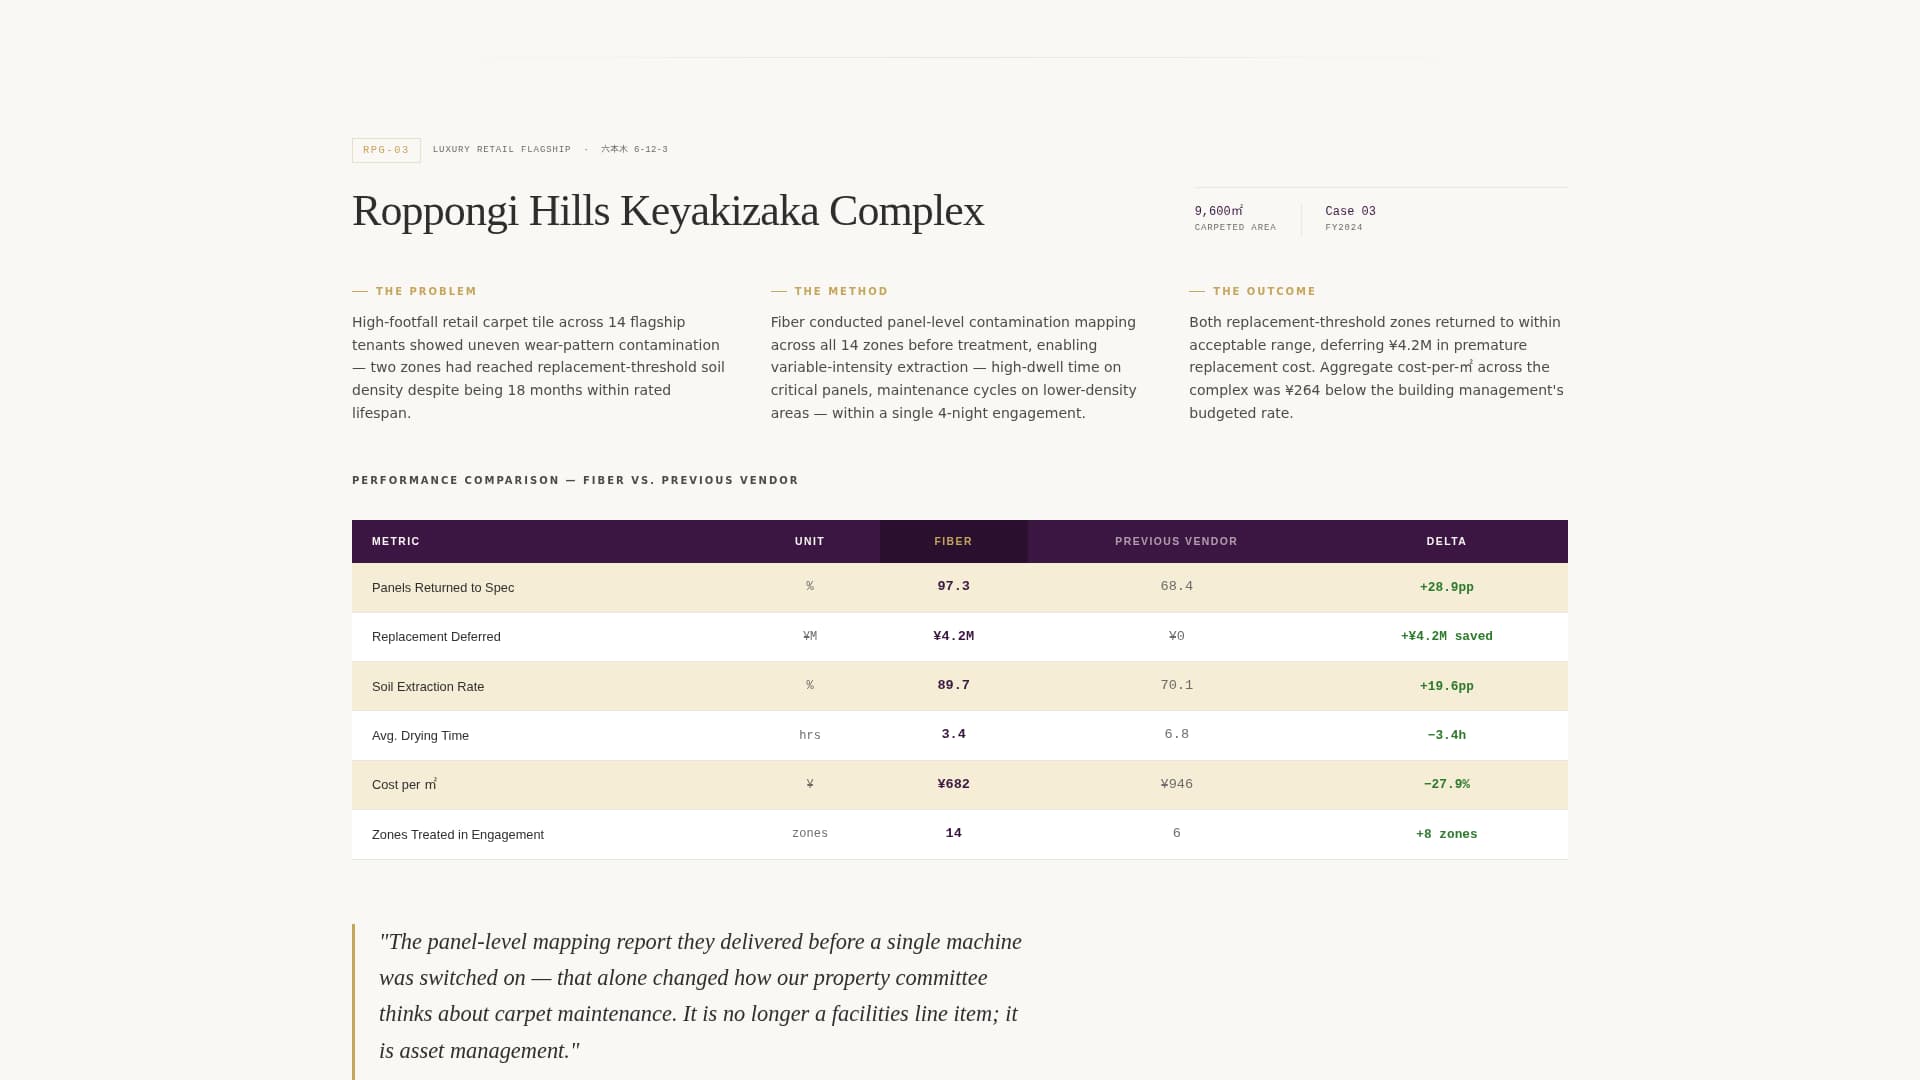1920x1080 pixels.
Task: Click the hrs unit cell
Action: [810, 736]
